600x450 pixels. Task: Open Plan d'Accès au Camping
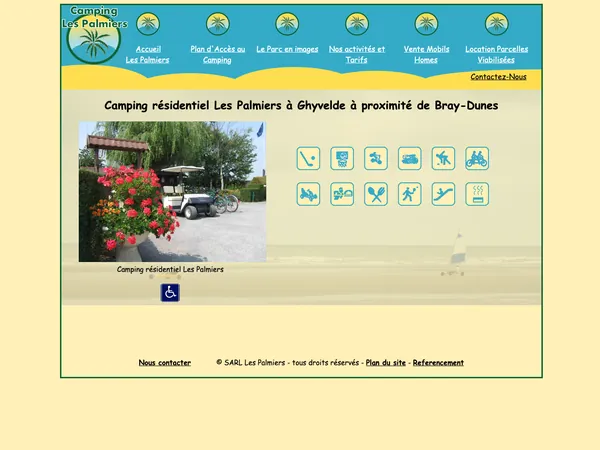218,54
